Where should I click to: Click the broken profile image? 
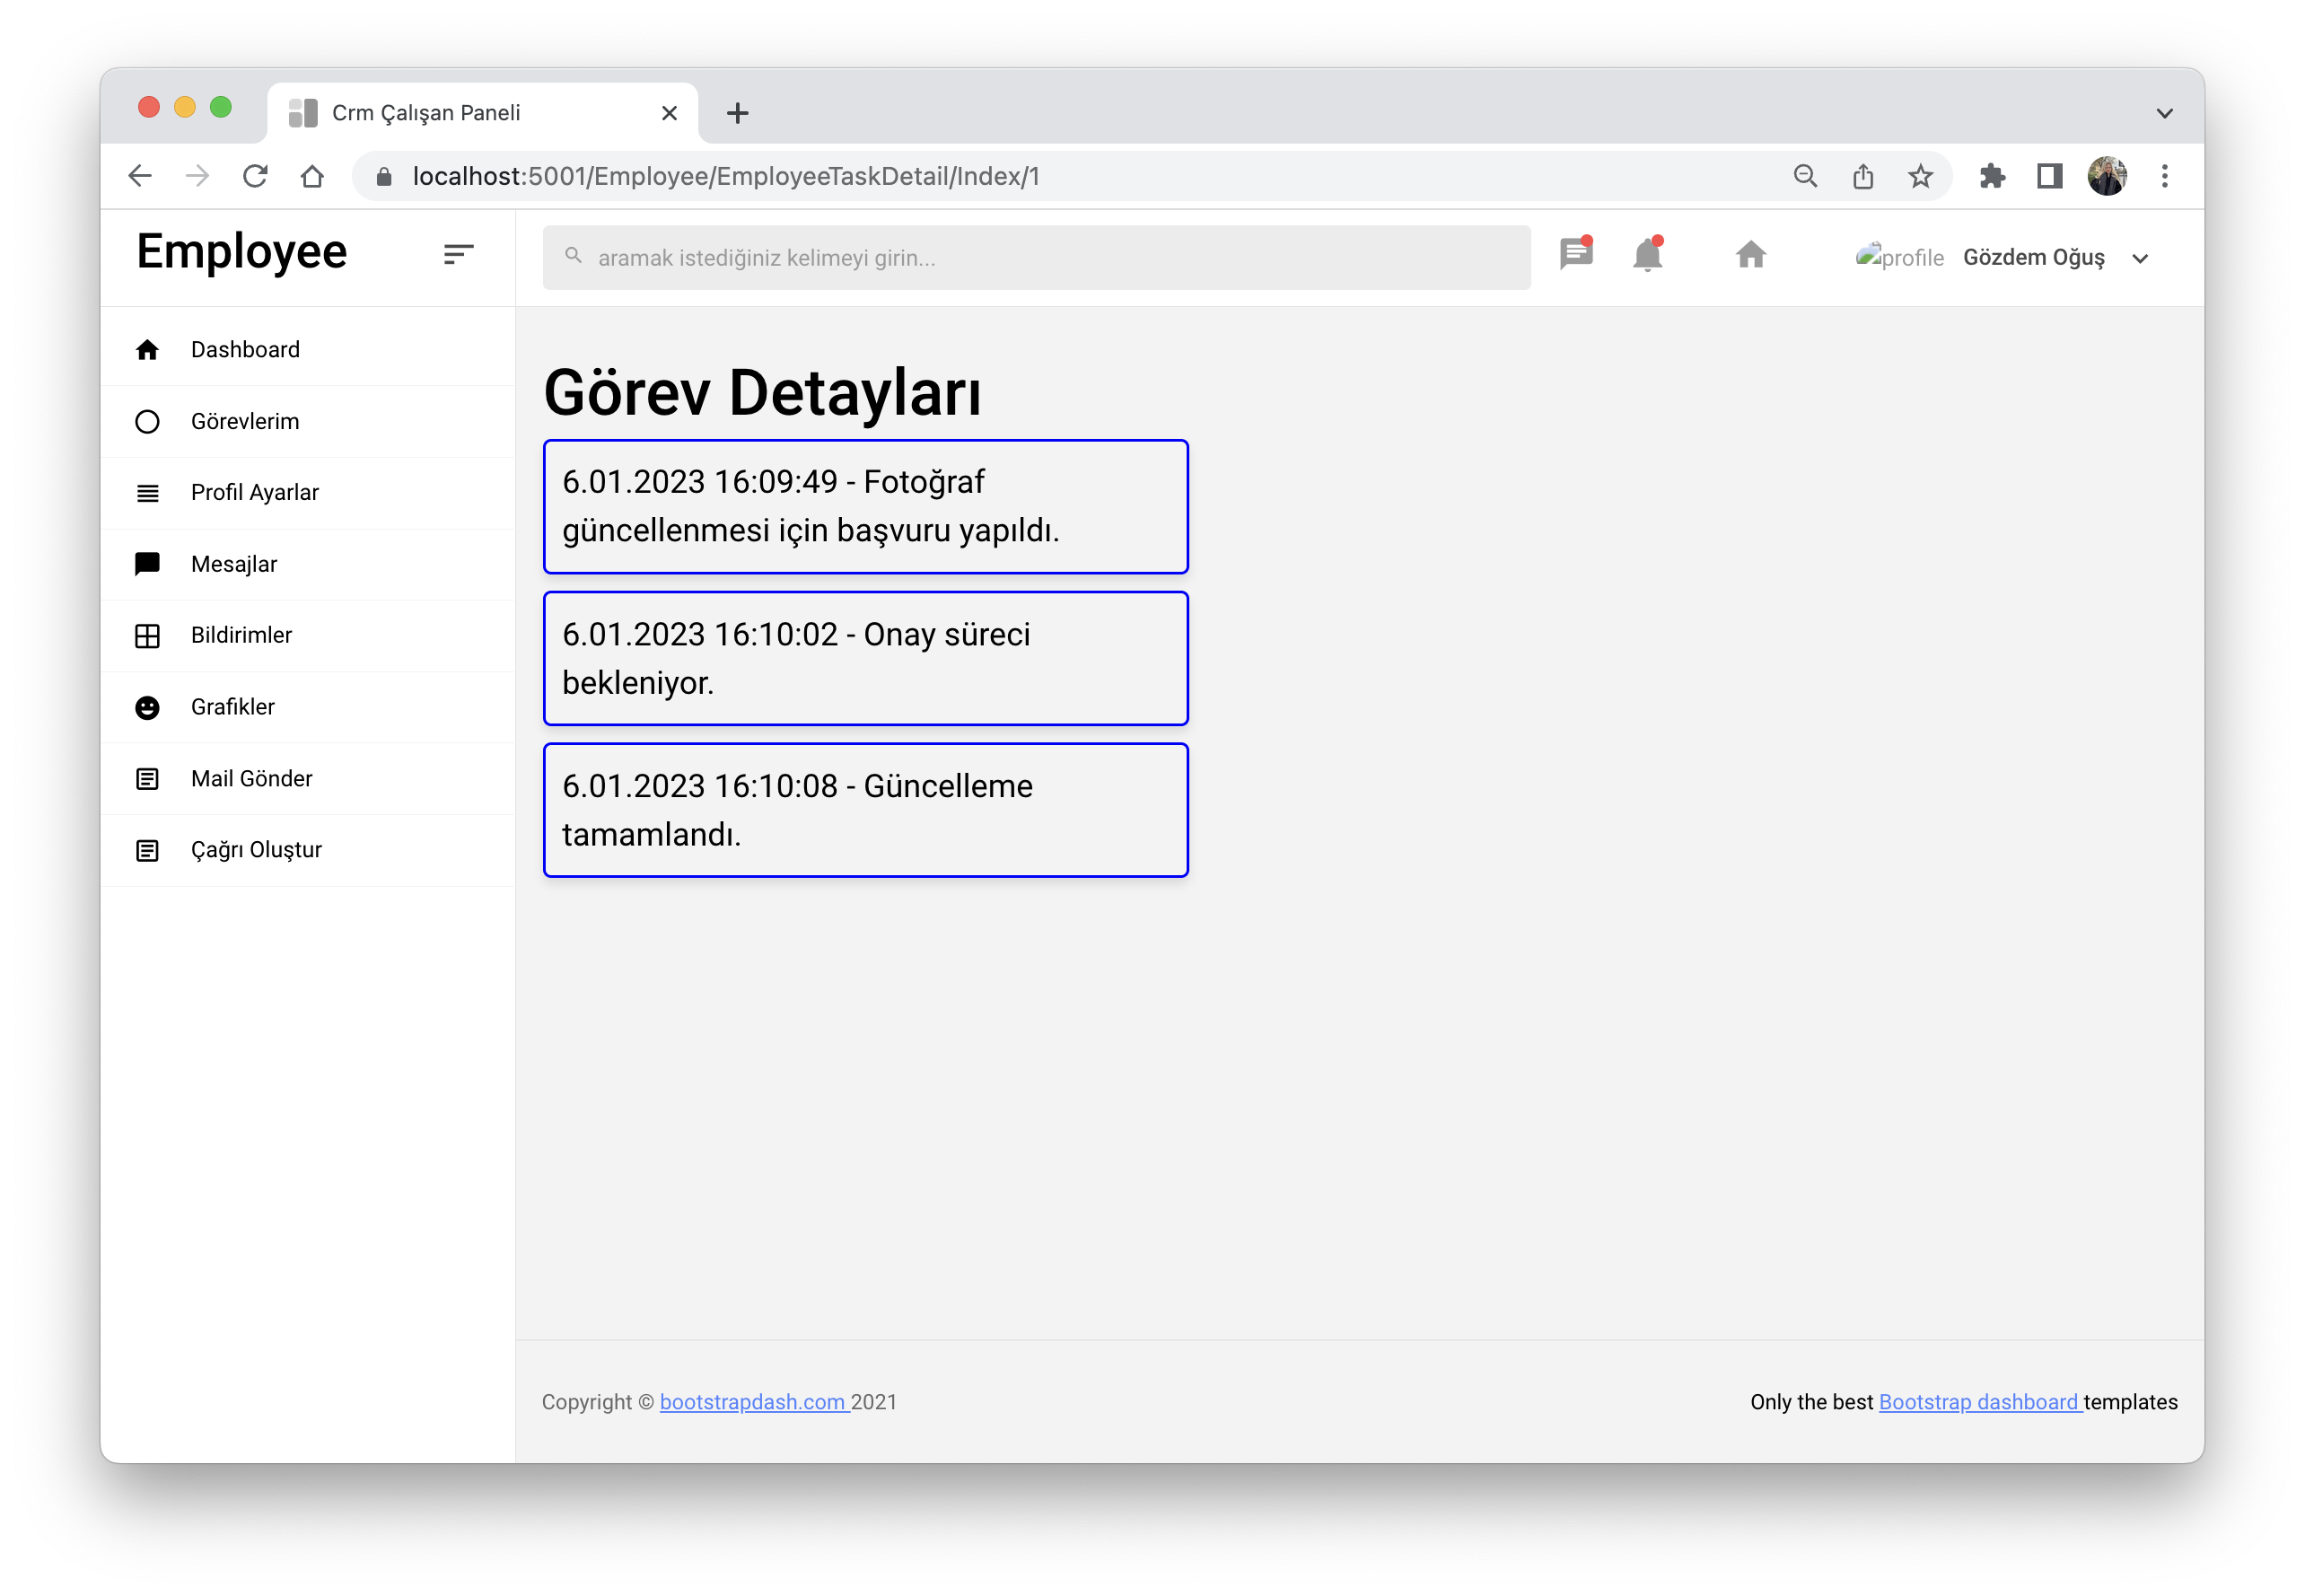(1899, 256)
